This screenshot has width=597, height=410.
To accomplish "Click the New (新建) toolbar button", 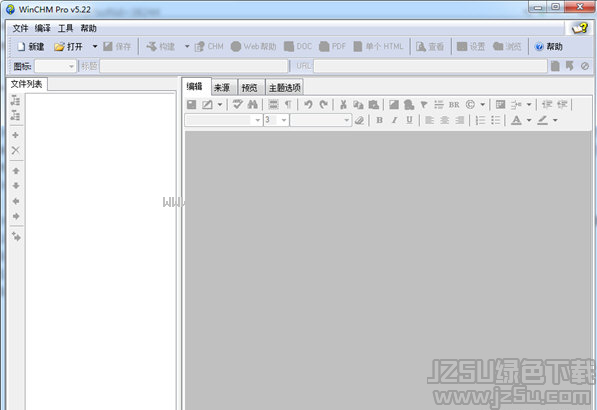I will pos(31,46).
